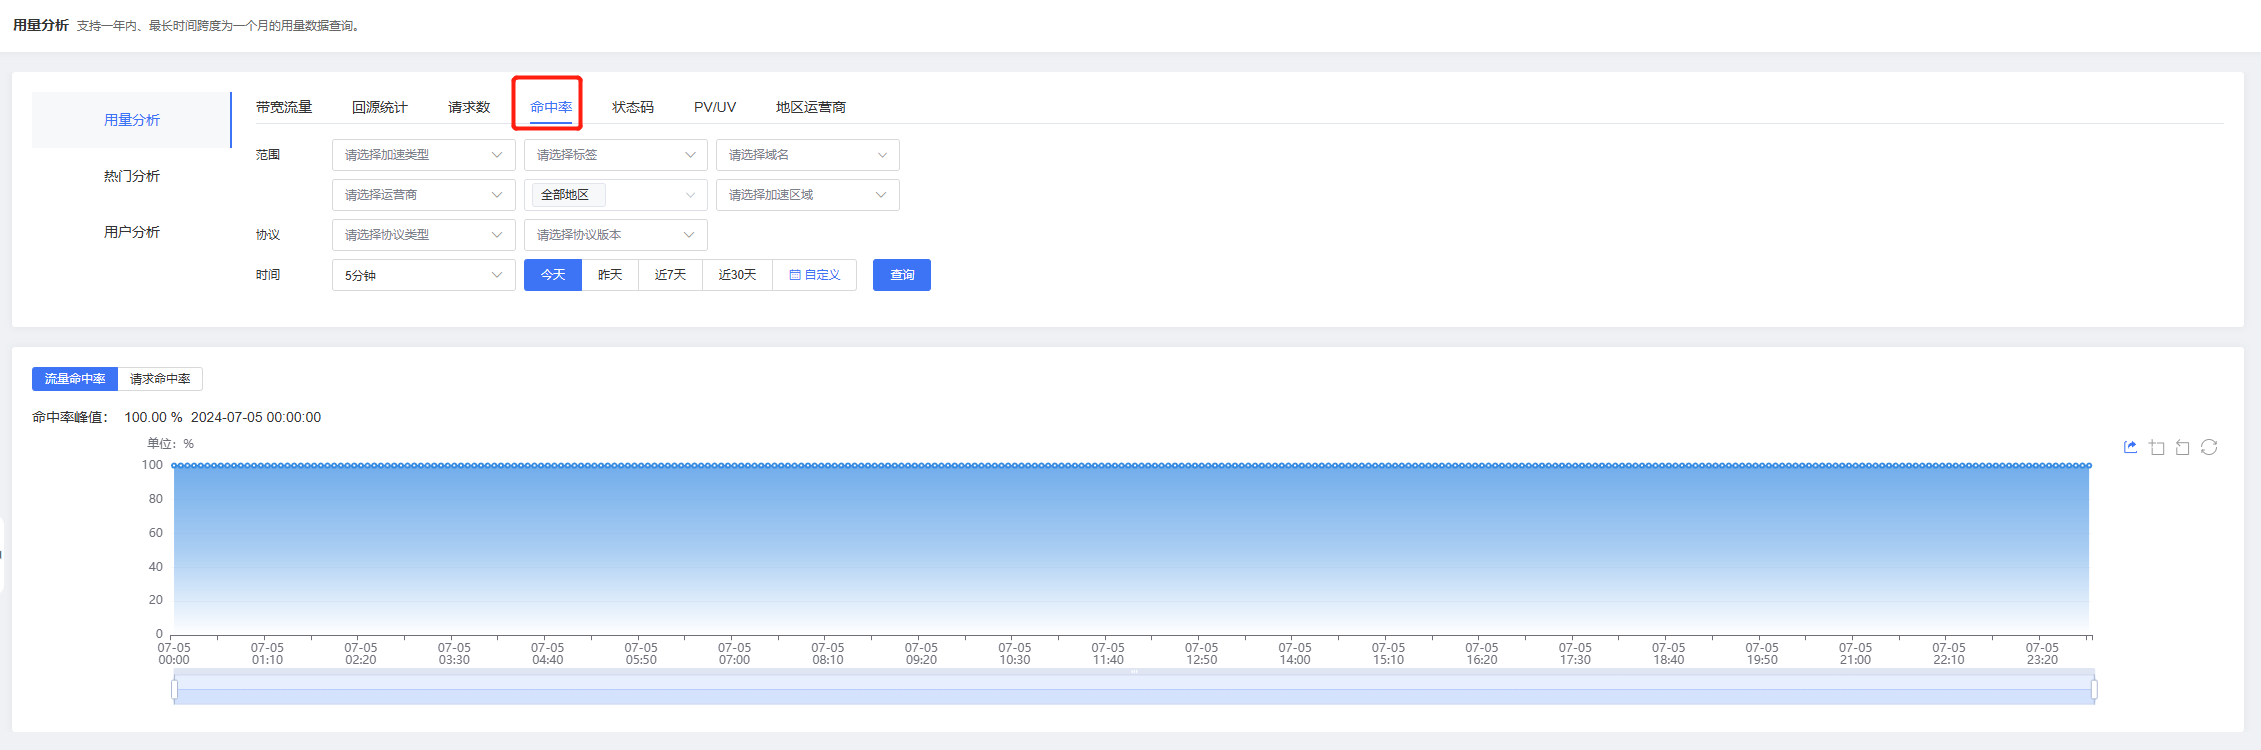Image resolution: width=2261 pixels, height=750 pixels.
Task: Click the peak timestamp 2024-07-05 00:00:00
Action: (x=256, y=417)
